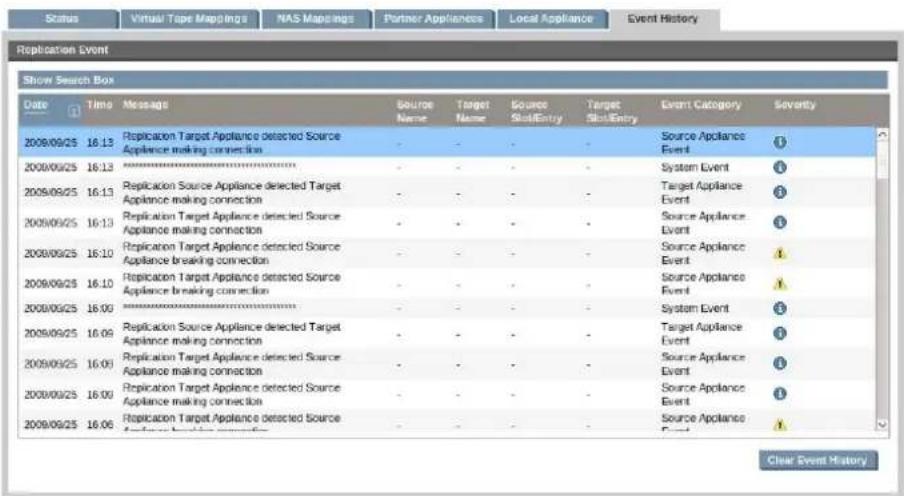Select 16:13 Source Appliance detected Target message

tap(231, 193)
